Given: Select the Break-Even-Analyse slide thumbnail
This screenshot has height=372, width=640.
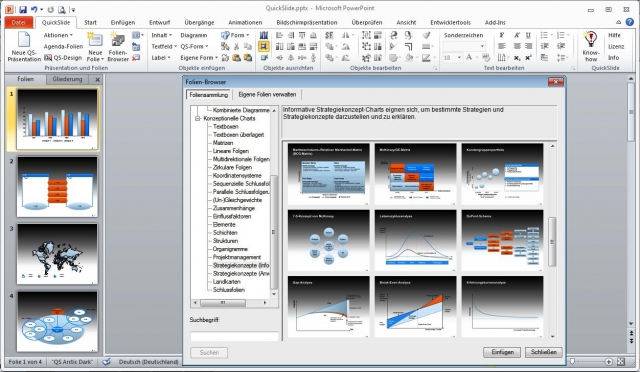Looking at the screenshot, I should (x=415, y=307).
